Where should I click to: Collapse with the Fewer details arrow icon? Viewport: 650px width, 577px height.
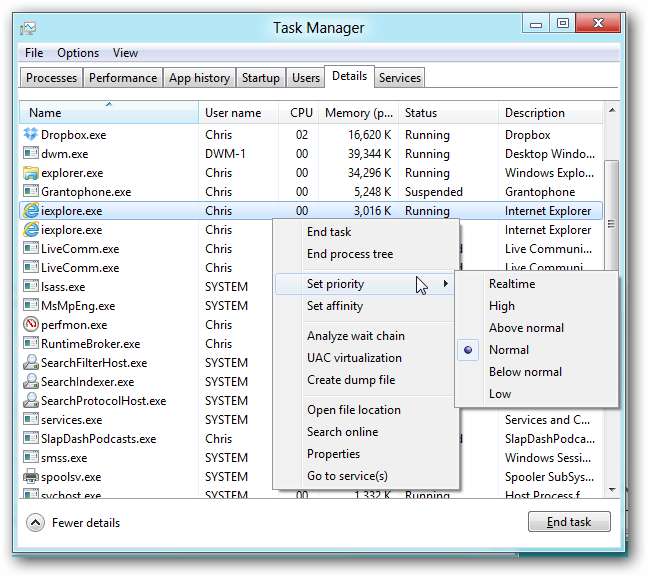coord(36,523)
